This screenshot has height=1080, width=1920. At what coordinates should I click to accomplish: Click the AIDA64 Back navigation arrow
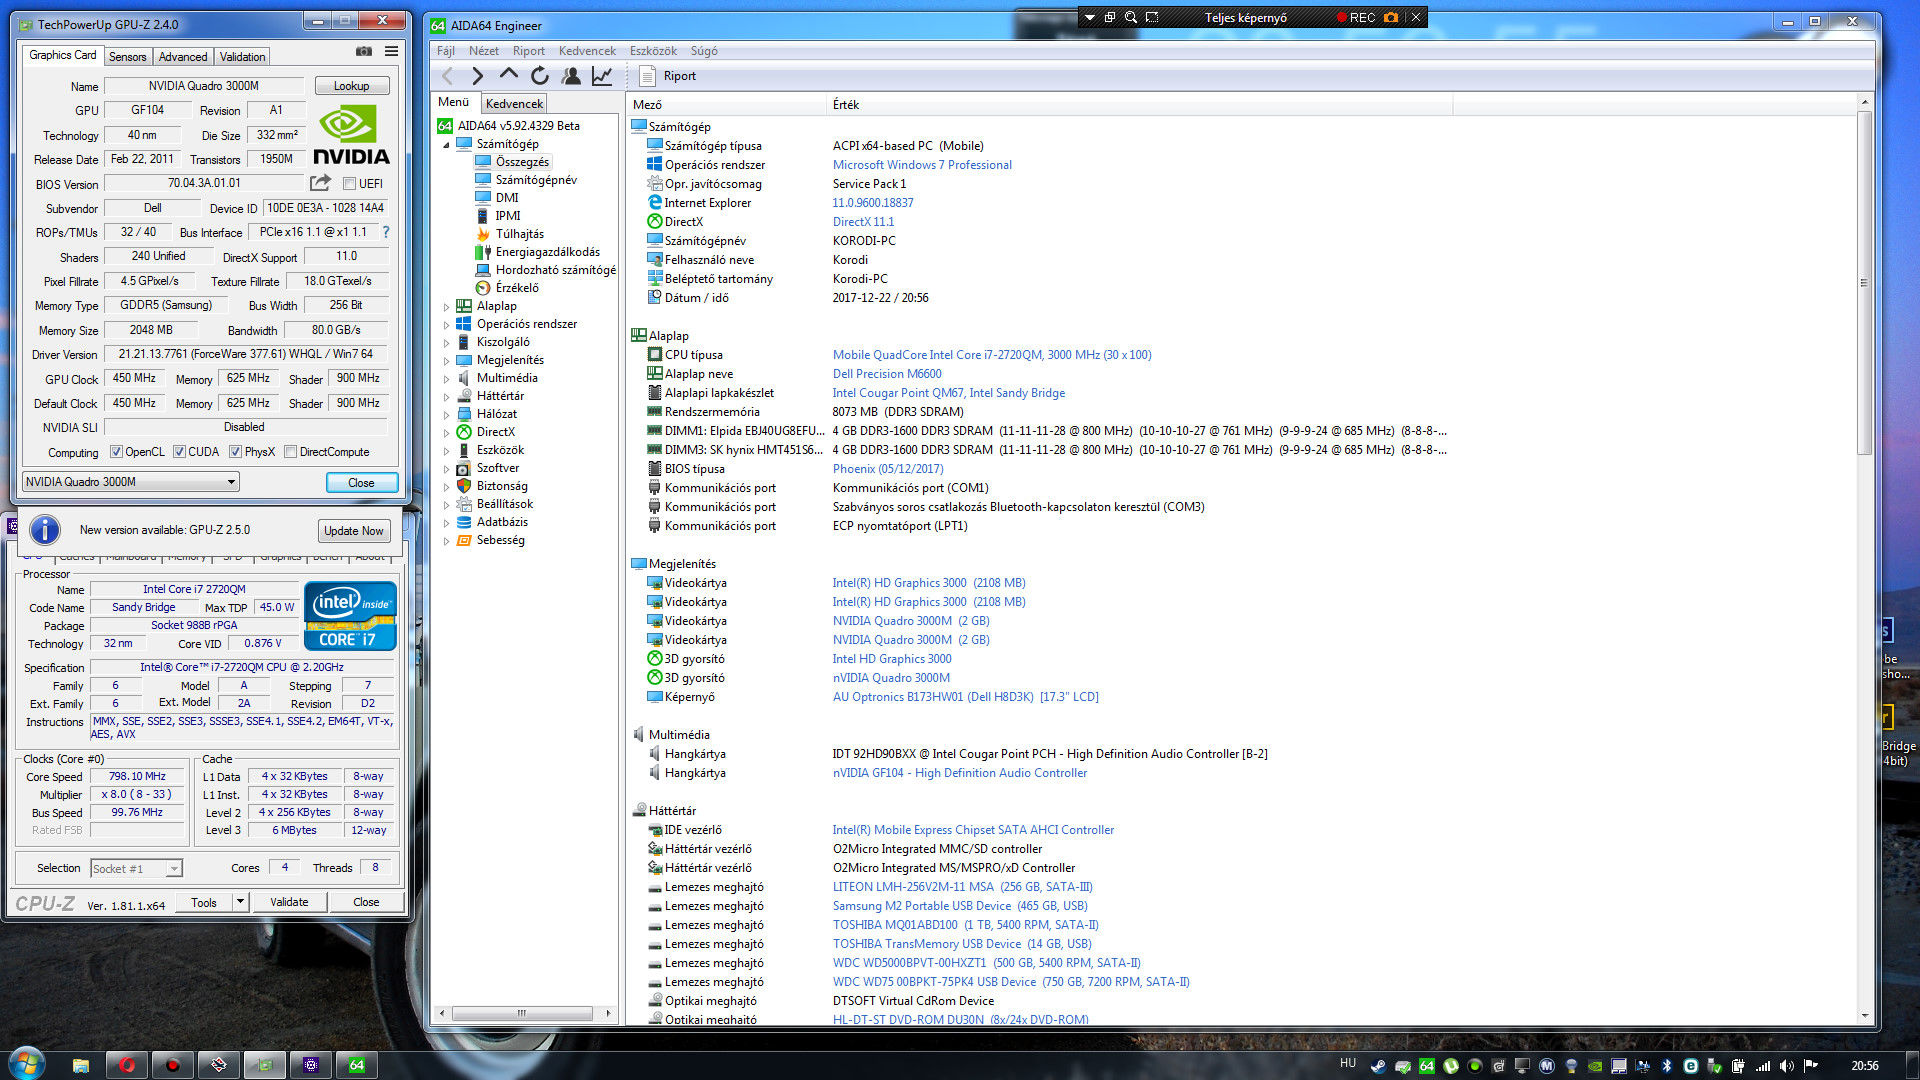coord(448,76)
